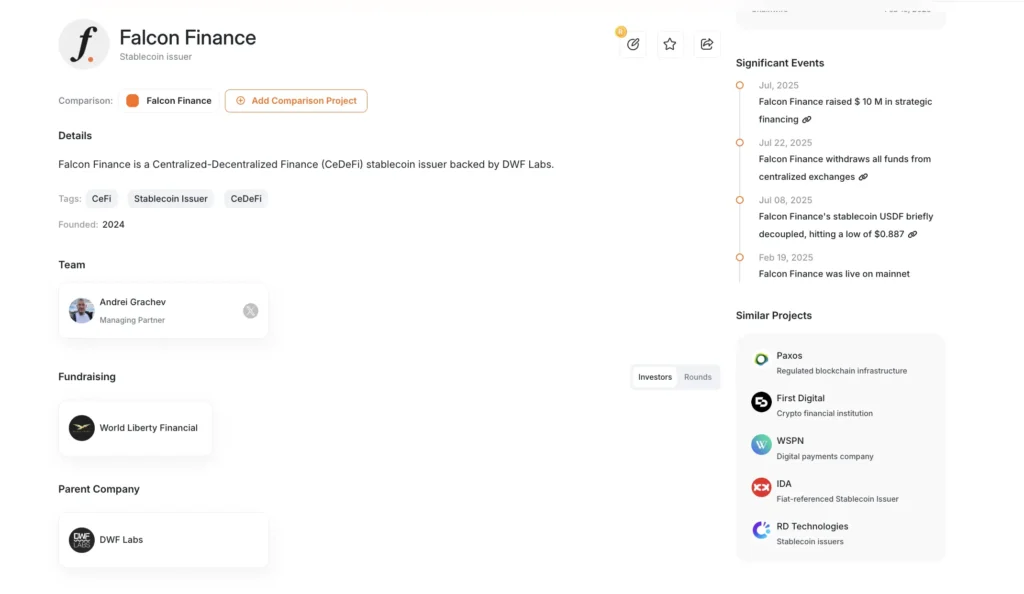Click "Crypto financial institution" description
Viewport: 1024px width, 594px height.
click(x=824, y=413)
